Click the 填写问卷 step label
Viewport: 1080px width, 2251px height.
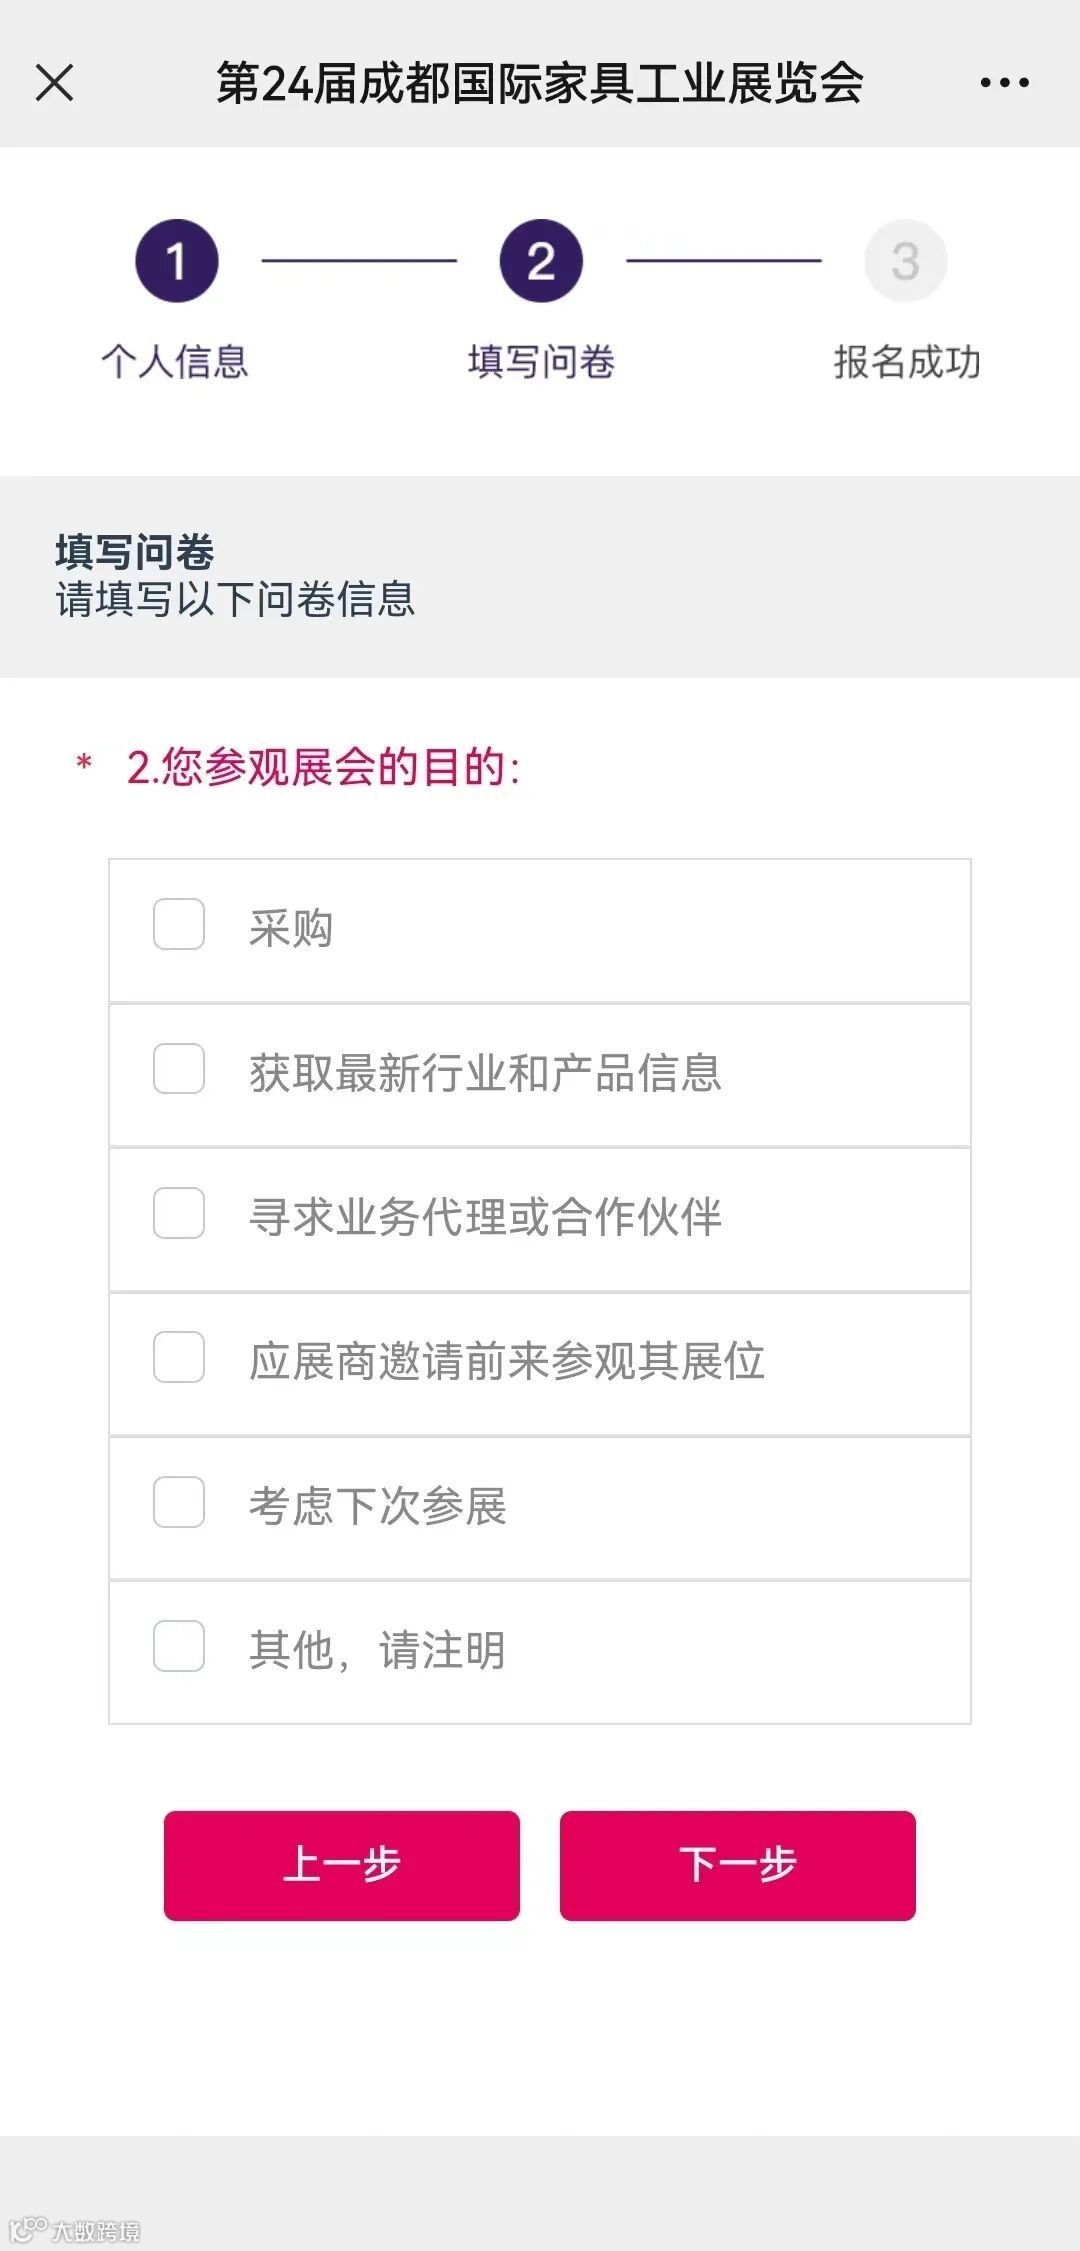click(x=541, y=361)
